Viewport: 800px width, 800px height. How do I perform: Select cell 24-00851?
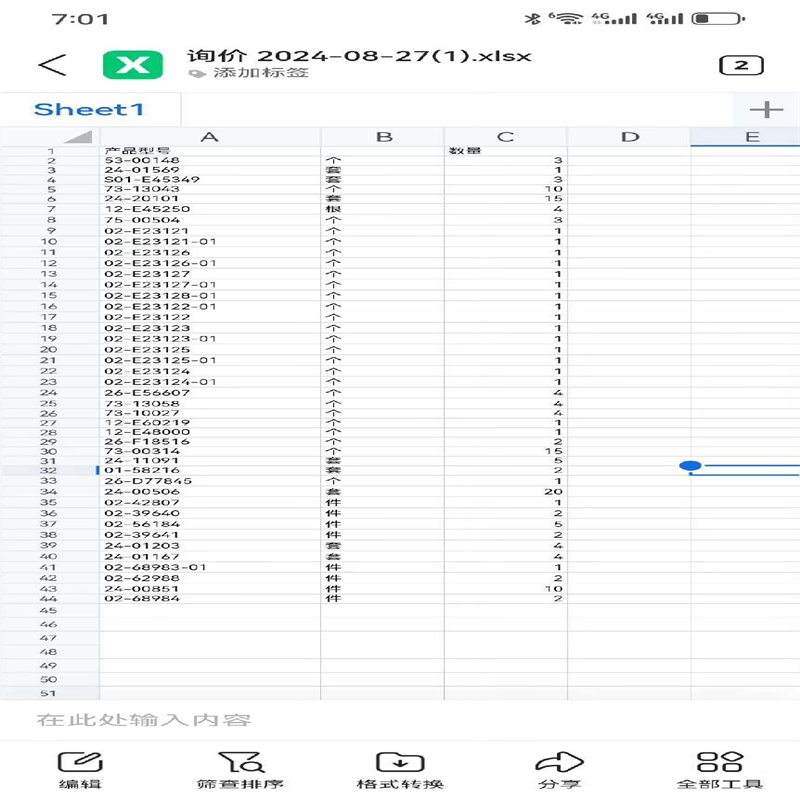210,589
